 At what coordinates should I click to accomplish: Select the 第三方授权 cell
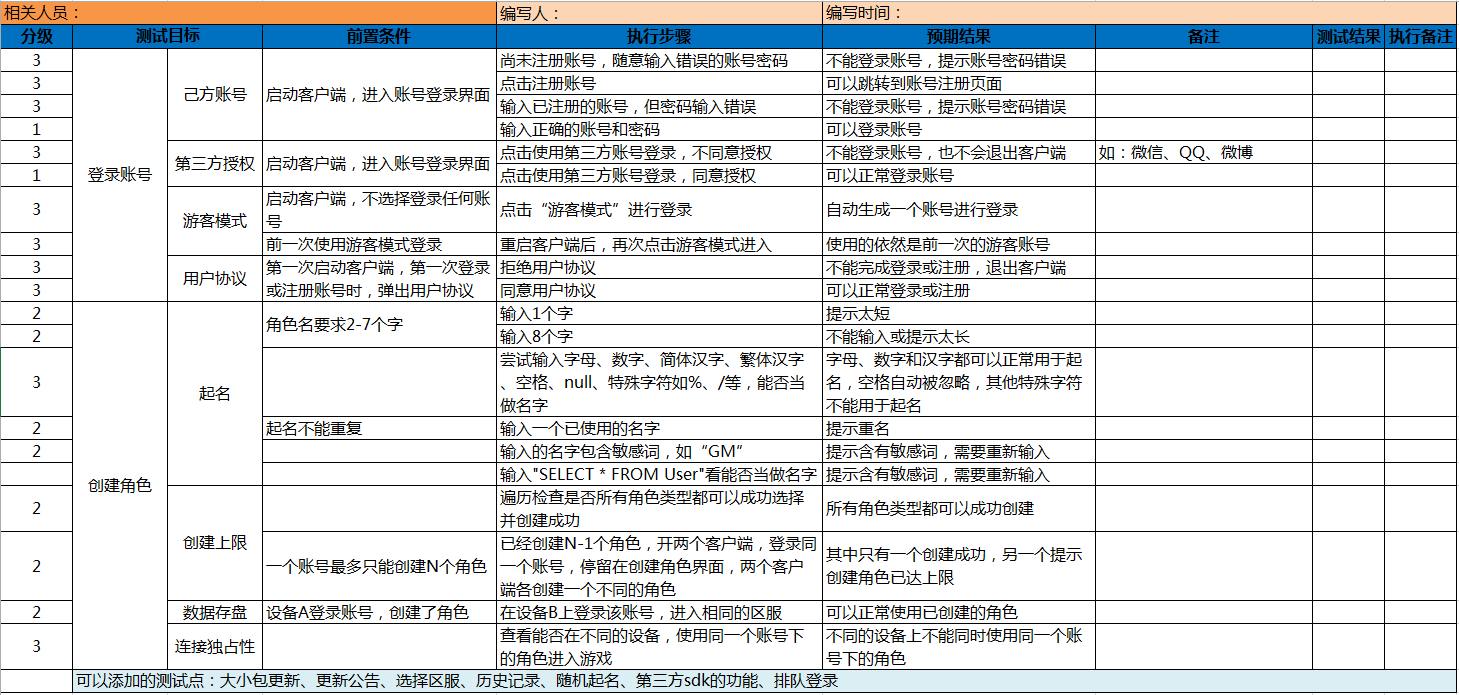(x=214, y=164)
